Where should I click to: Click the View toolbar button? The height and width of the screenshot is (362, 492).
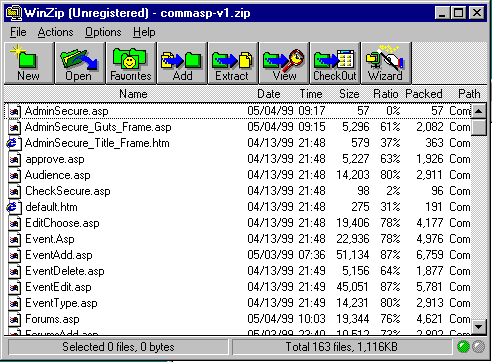(x=284, y=63)
